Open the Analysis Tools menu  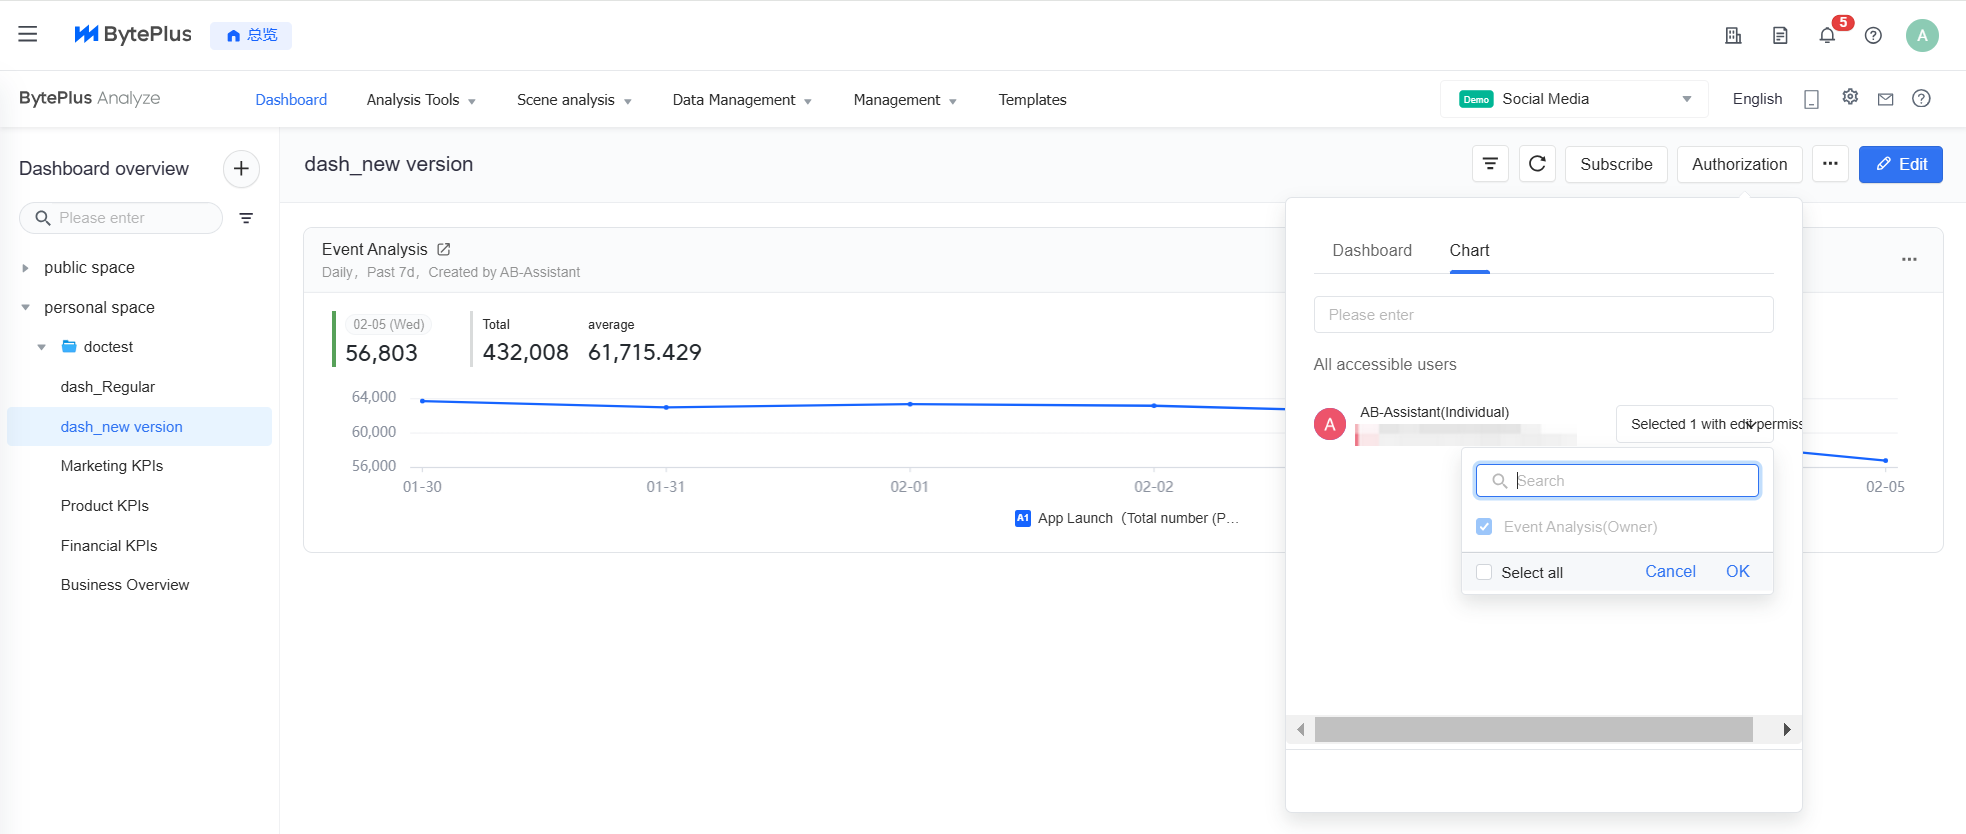pyautogui.click(x=420, y=100)
